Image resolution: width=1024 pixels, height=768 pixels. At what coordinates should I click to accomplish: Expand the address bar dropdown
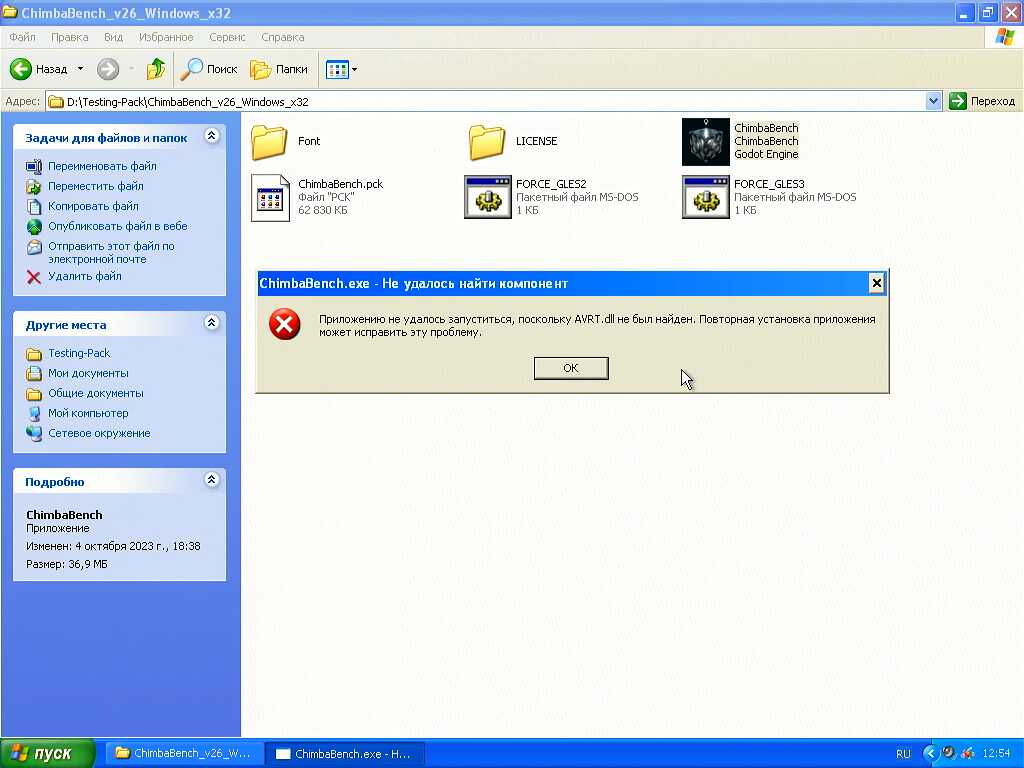(x=933, y=101)
